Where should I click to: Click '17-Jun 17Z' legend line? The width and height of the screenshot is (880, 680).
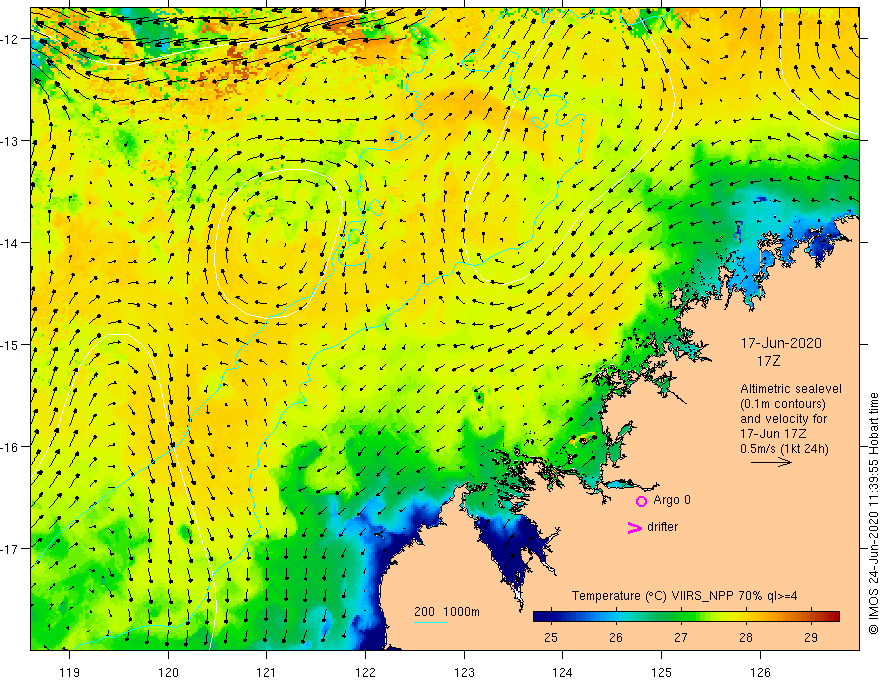pos(773,434)
